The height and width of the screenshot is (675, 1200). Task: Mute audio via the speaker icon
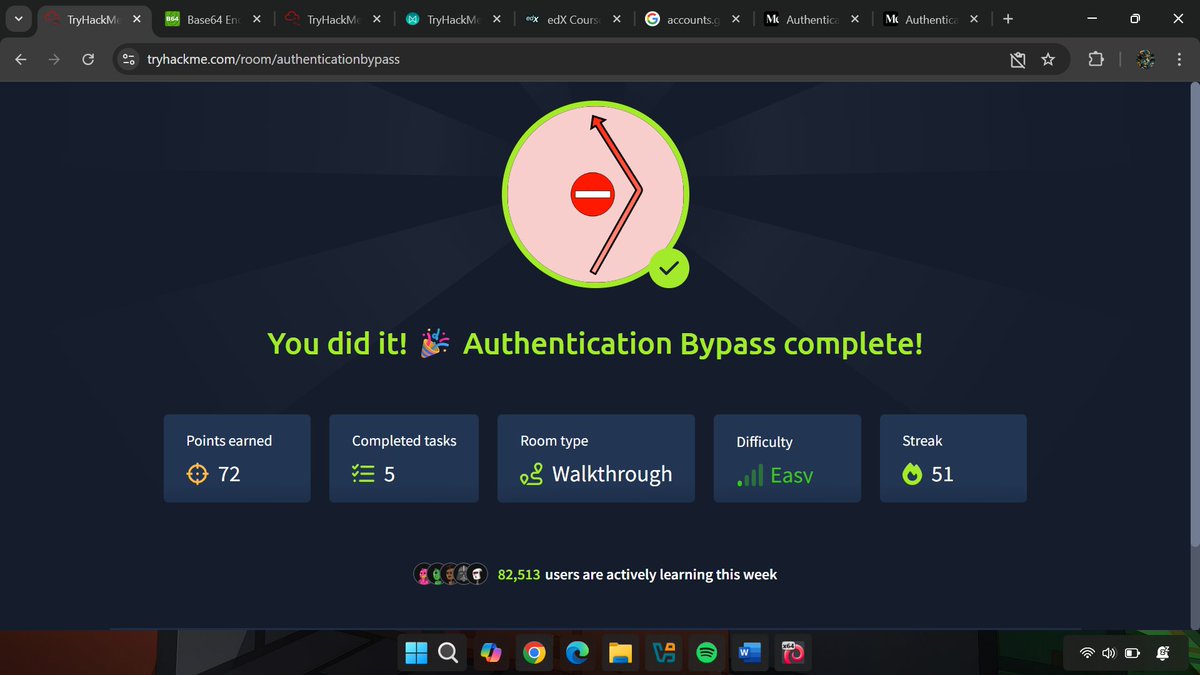coord(1108,652)
